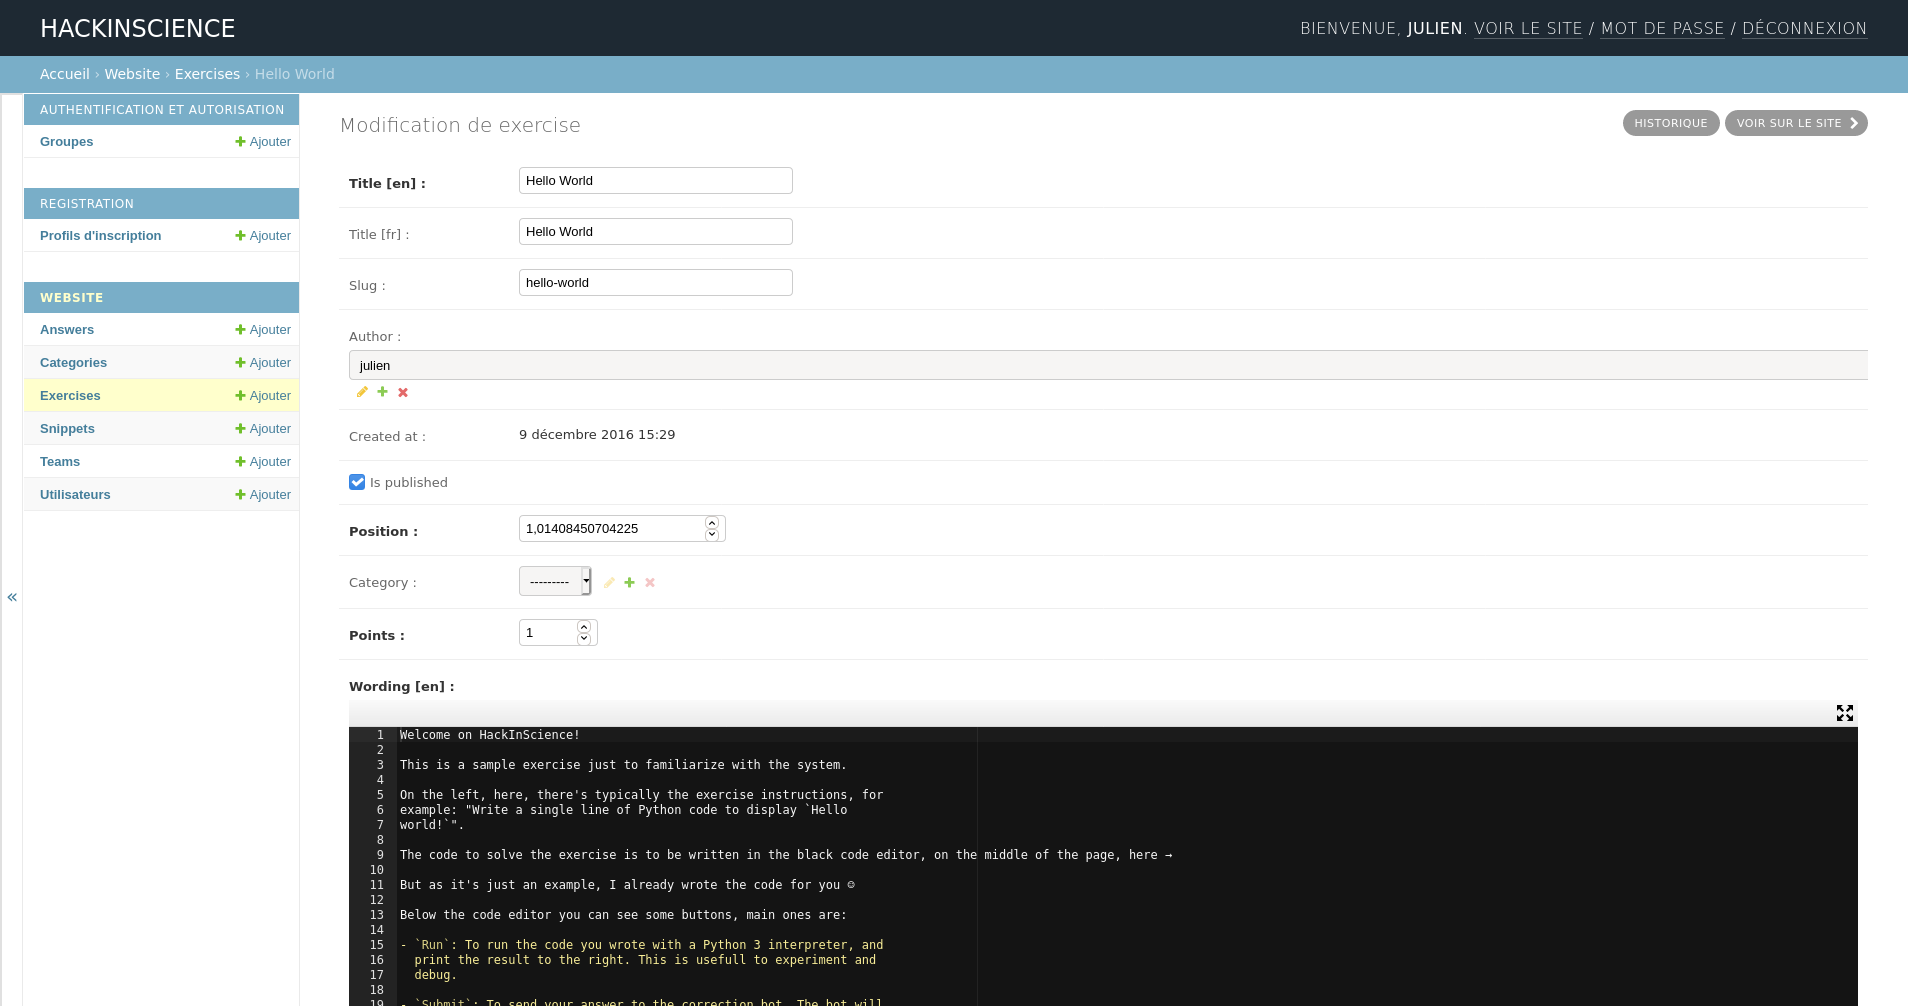Image resolution: width=1908 pixels, height=1006 pixels.
Task: Uncheck the Is published checkbox
Action: click(357, 482)
